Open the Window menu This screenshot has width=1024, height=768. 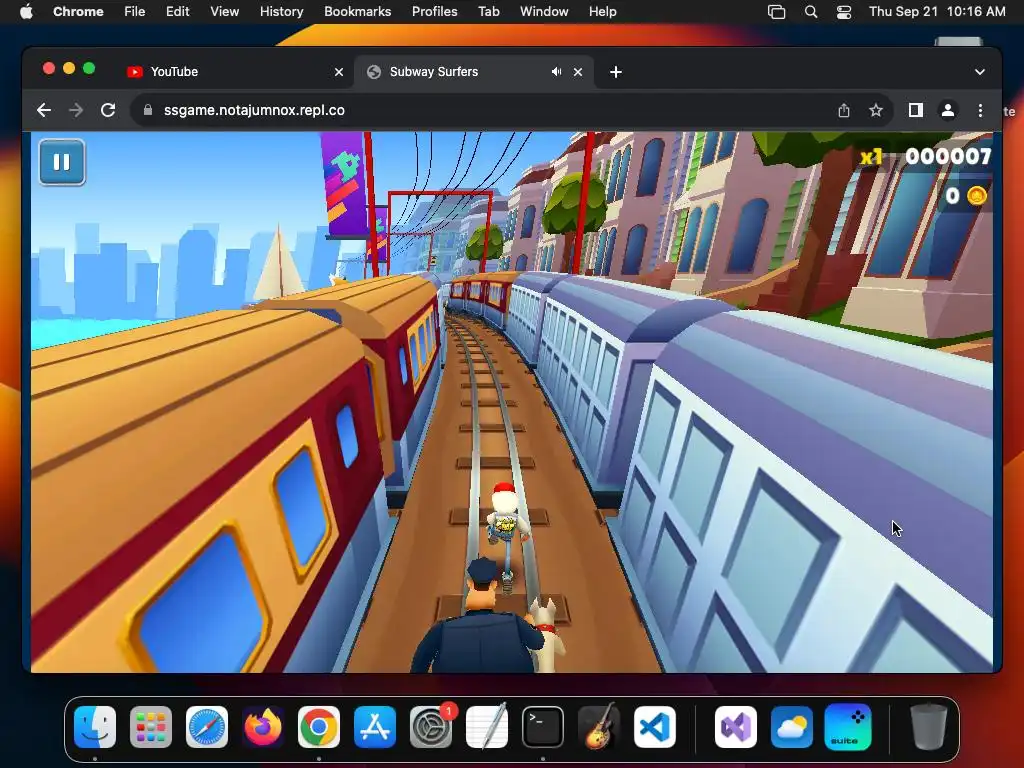tap(544, 11)
